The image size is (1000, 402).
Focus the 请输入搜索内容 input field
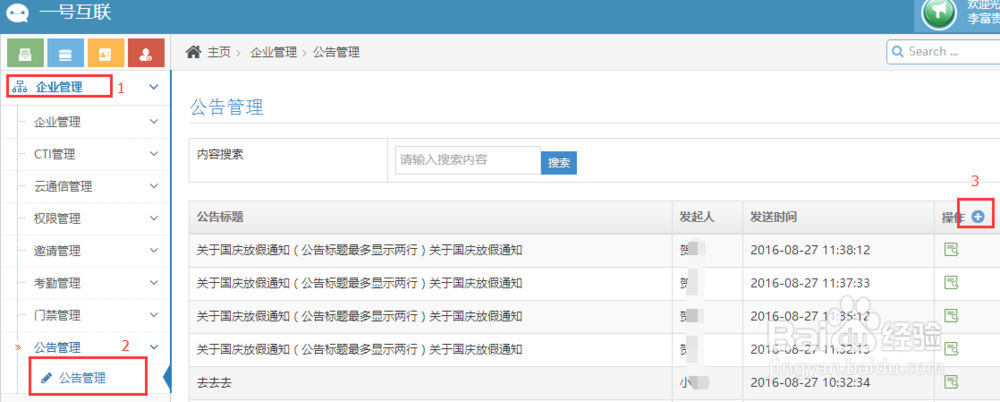pos(468,160)
